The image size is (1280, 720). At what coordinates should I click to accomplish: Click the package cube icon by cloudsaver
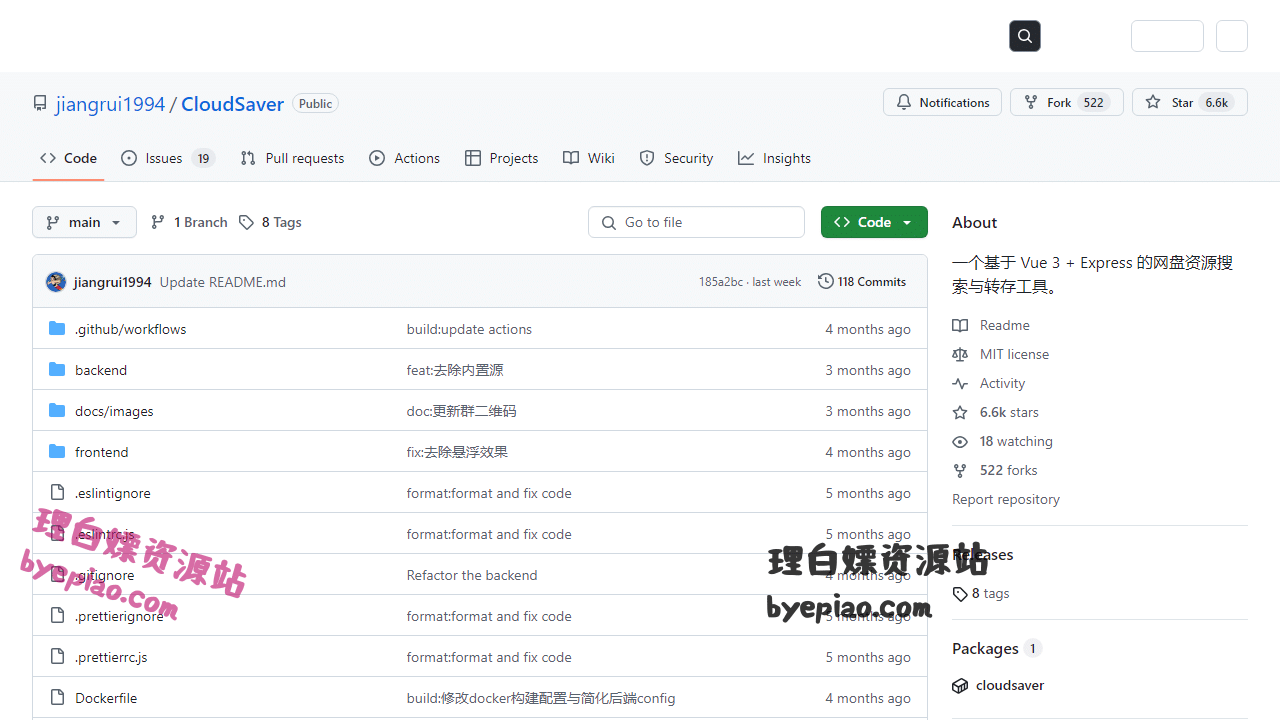click(x=960, y=685)
